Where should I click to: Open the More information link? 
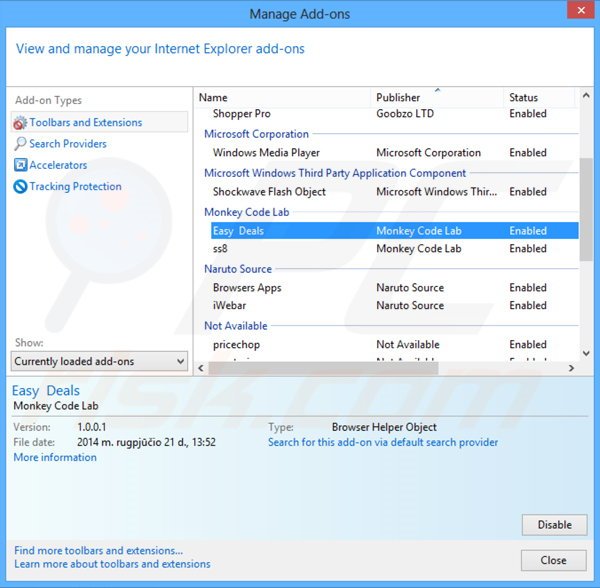[55, 458]
